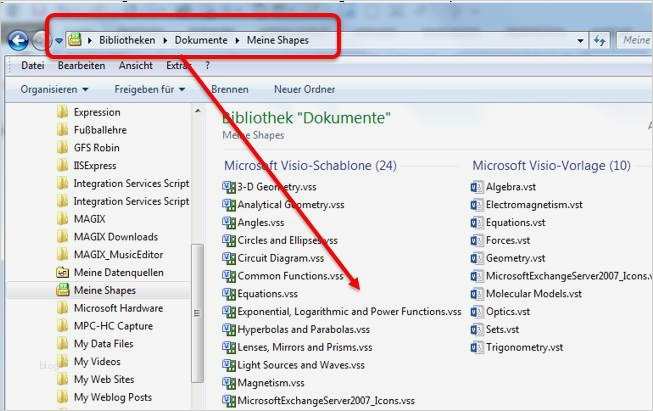Expand the chevron after Bibliotheken breadcrumb
The image size is (653, 411).
tap(165, 40)
